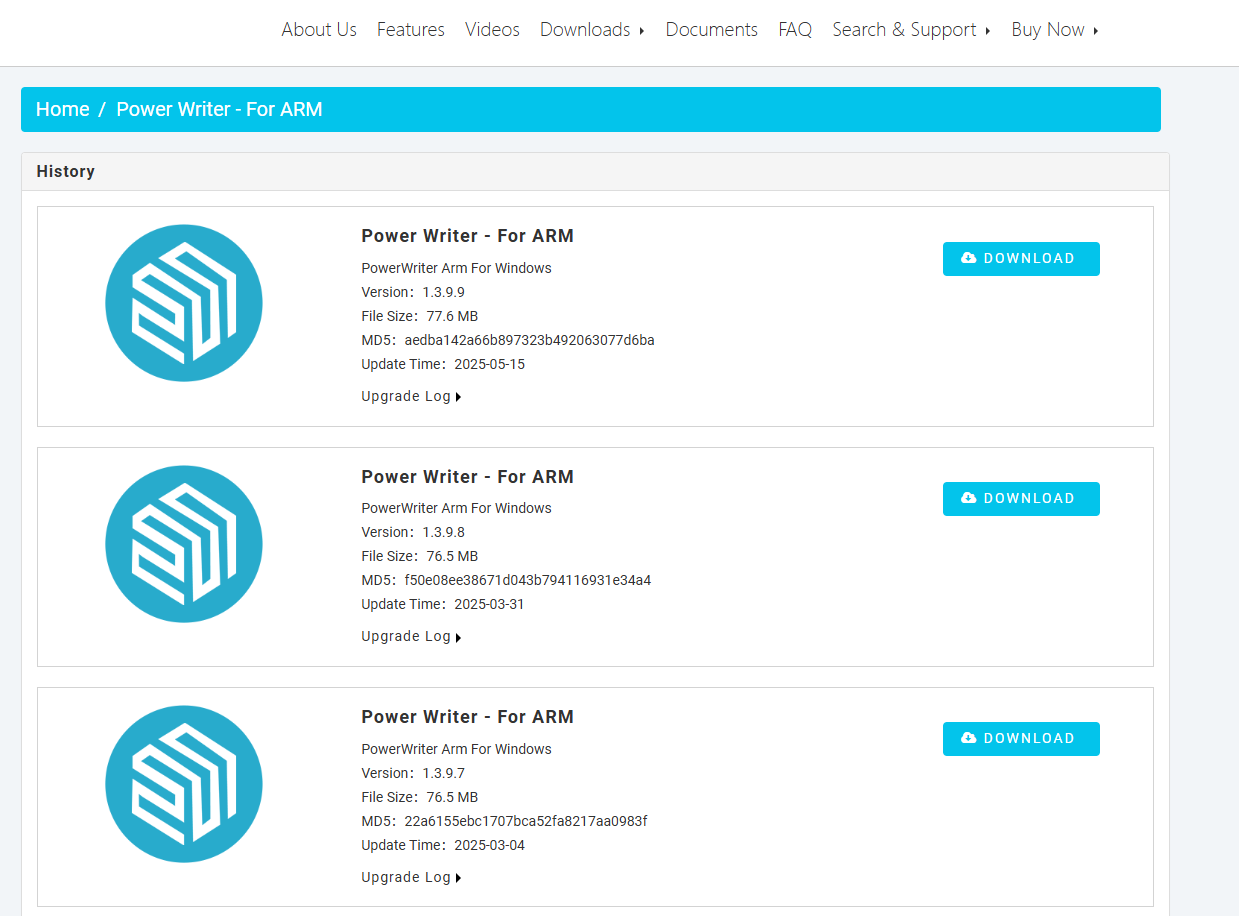Image resolution: width=1239 pixels, height=916 pixels.
Task: Expand Upgrade Log for version 1.3.9.9
Action: pyautogui.click(x=411, y=396)
